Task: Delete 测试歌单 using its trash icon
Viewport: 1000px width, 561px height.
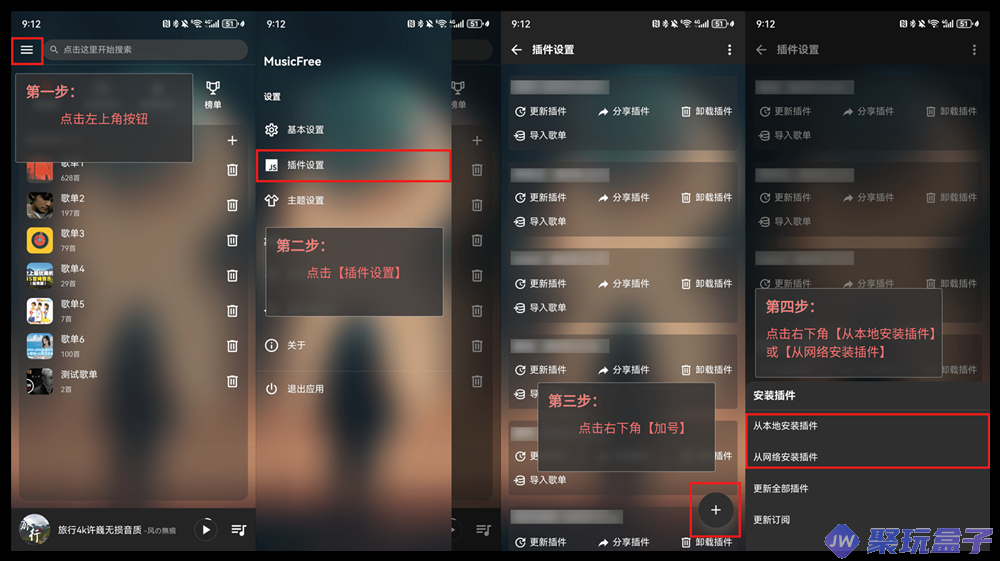Action: 232,381
